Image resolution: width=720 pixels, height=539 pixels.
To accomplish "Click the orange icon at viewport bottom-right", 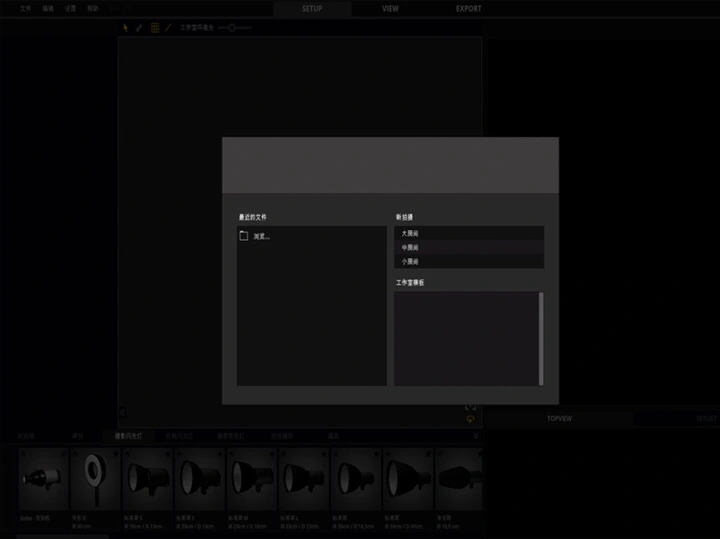I will pyautogui.click(x=470, y=420).
